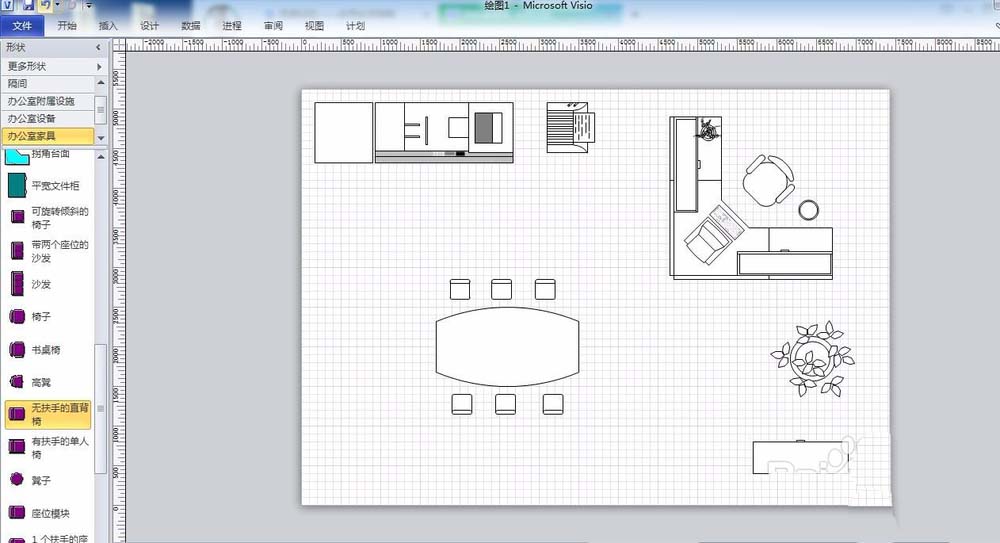Select the 可旋转倾斜的椅子 shape icon
The height and width of the screenshot is (543, 1000).
17,218
